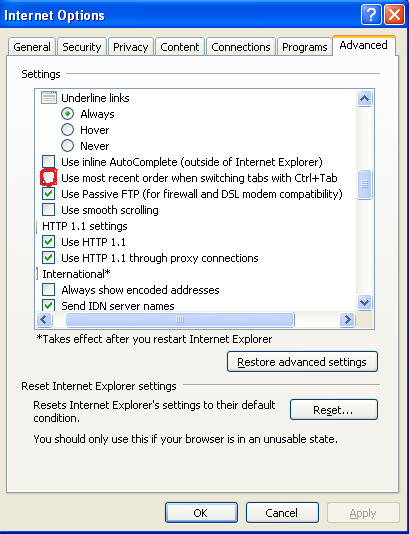Select the Never underline links option
Screen dimensions: 409x534
67,146
